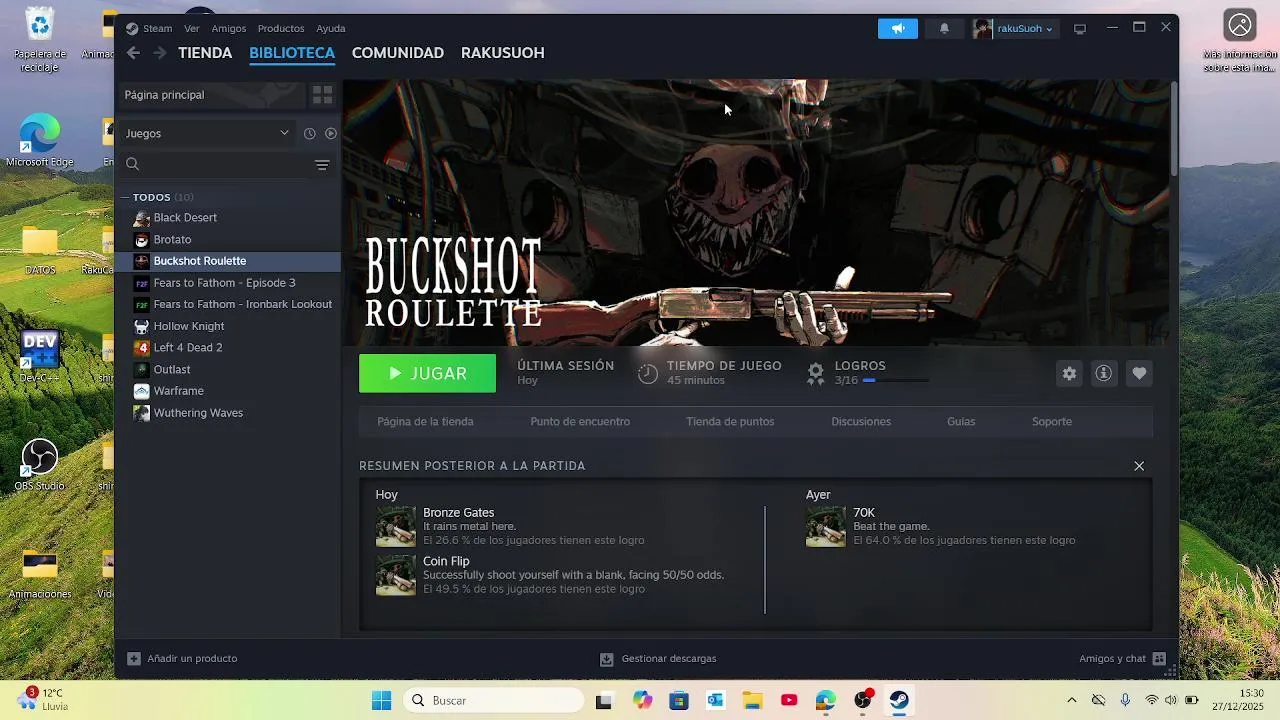1280x720 pixels.
Task: Open the announcements megaphone button
Action: tap(898, 28)
